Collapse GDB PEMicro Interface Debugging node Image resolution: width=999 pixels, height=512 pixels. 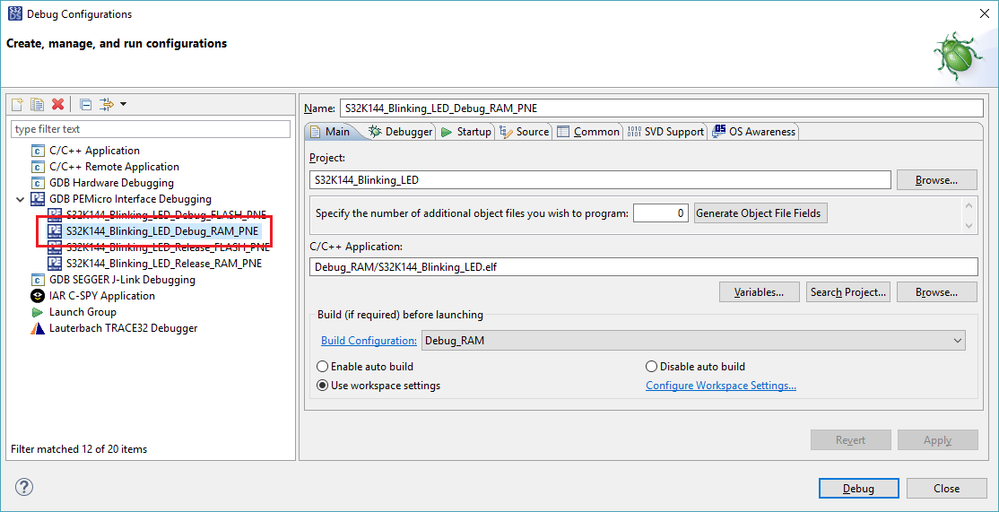(x=19, y=199)
